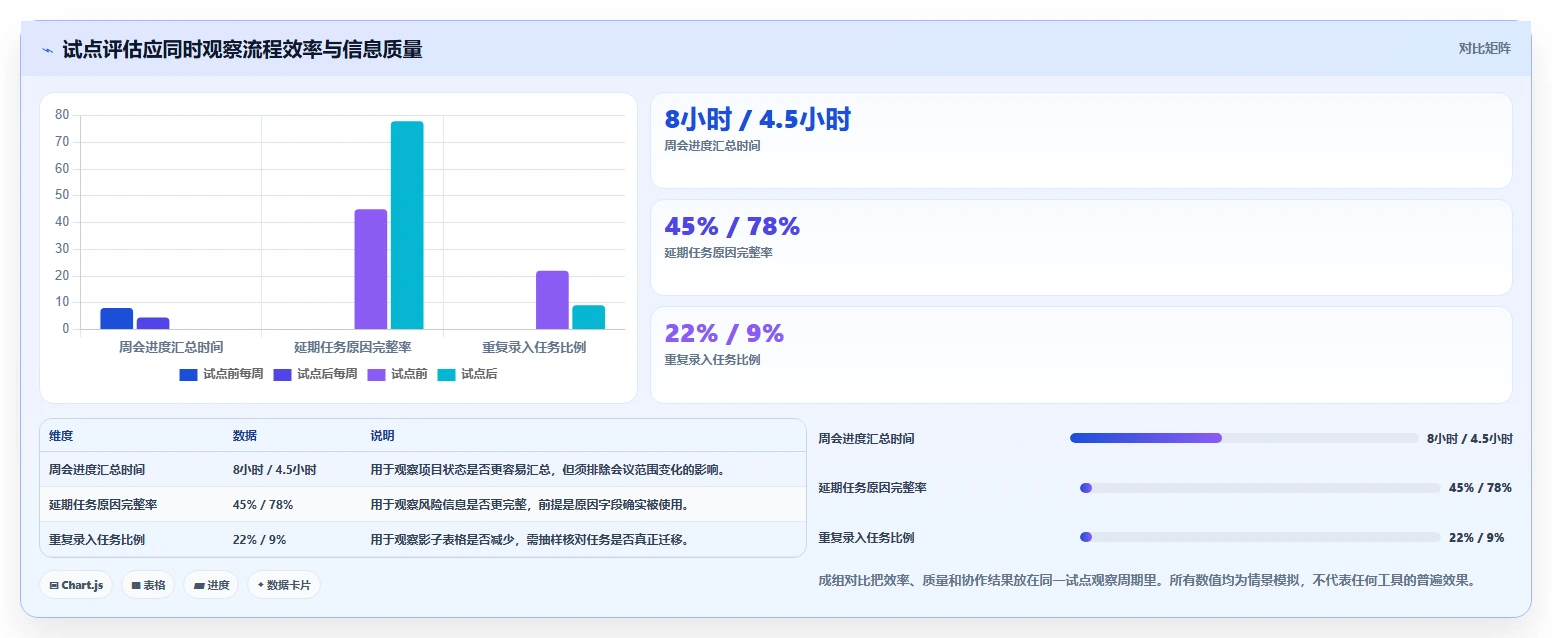Select the 周会进度汇总时间 row name in the table
The width and height of the screenshot is (1552, 638).
[x=97, y=470]
